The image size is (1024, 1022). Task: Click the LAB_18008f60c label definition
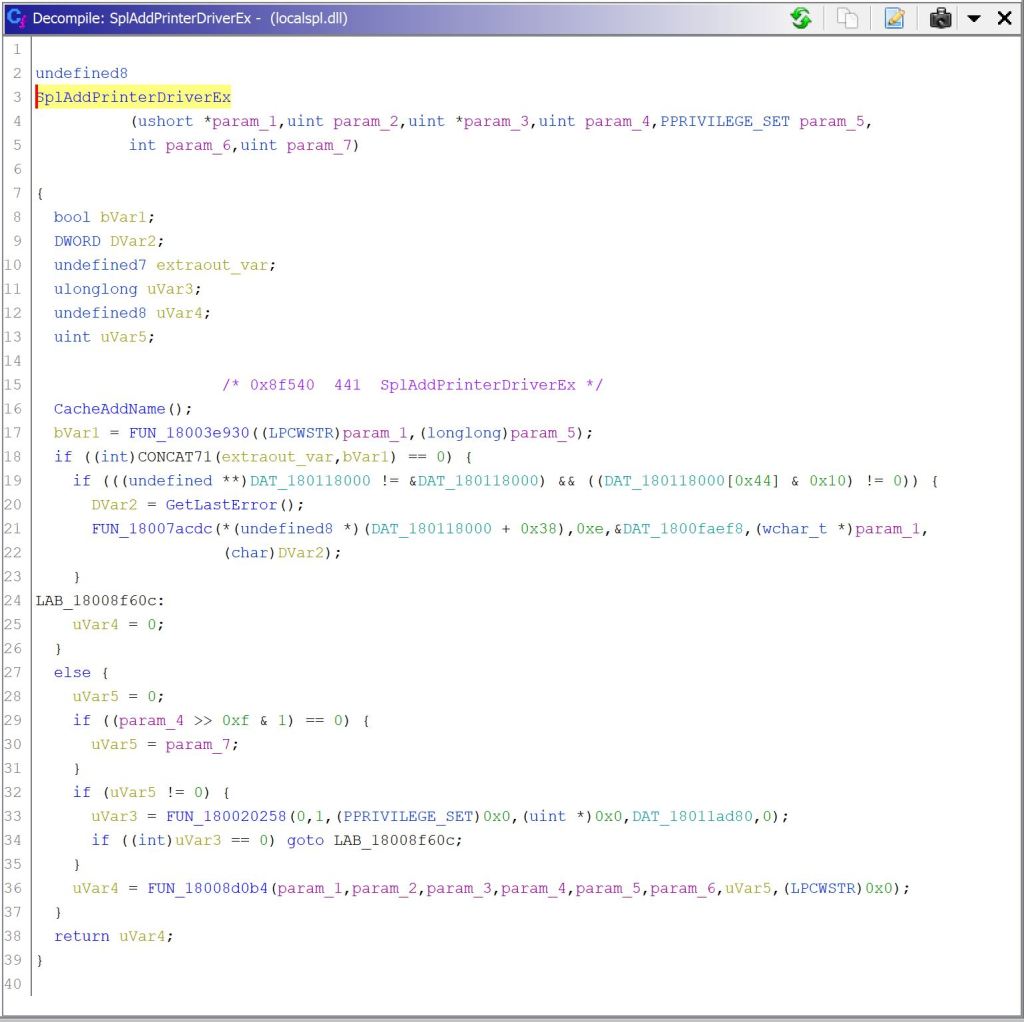[100, 601]
